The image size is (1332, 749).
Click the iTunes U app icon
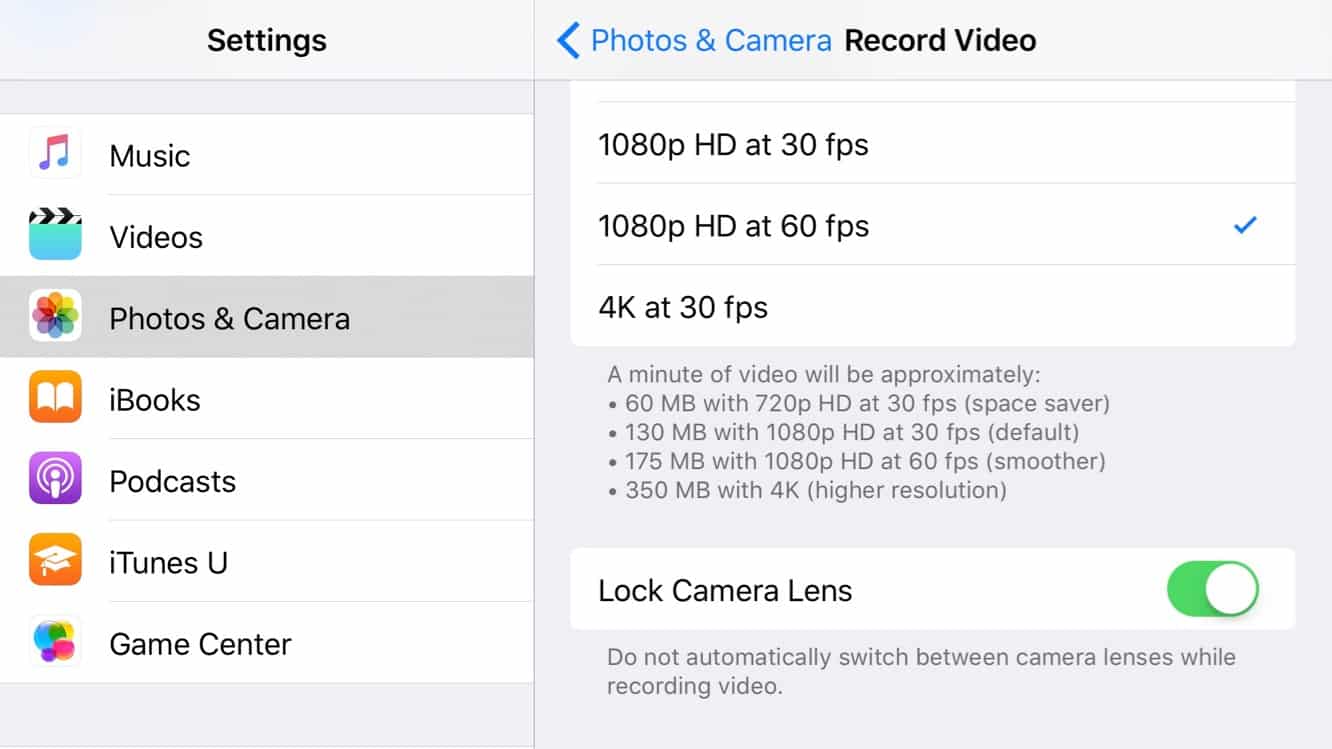pyautogui.click(x=55, y=561)
